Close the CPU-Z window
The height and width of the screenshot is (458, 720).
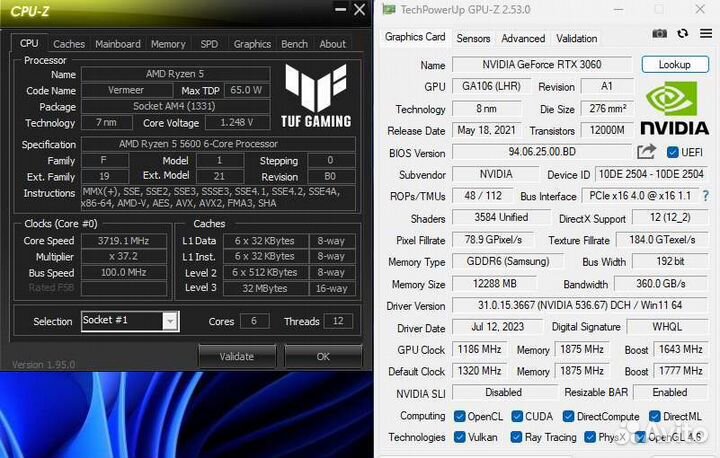pos(360,9)
